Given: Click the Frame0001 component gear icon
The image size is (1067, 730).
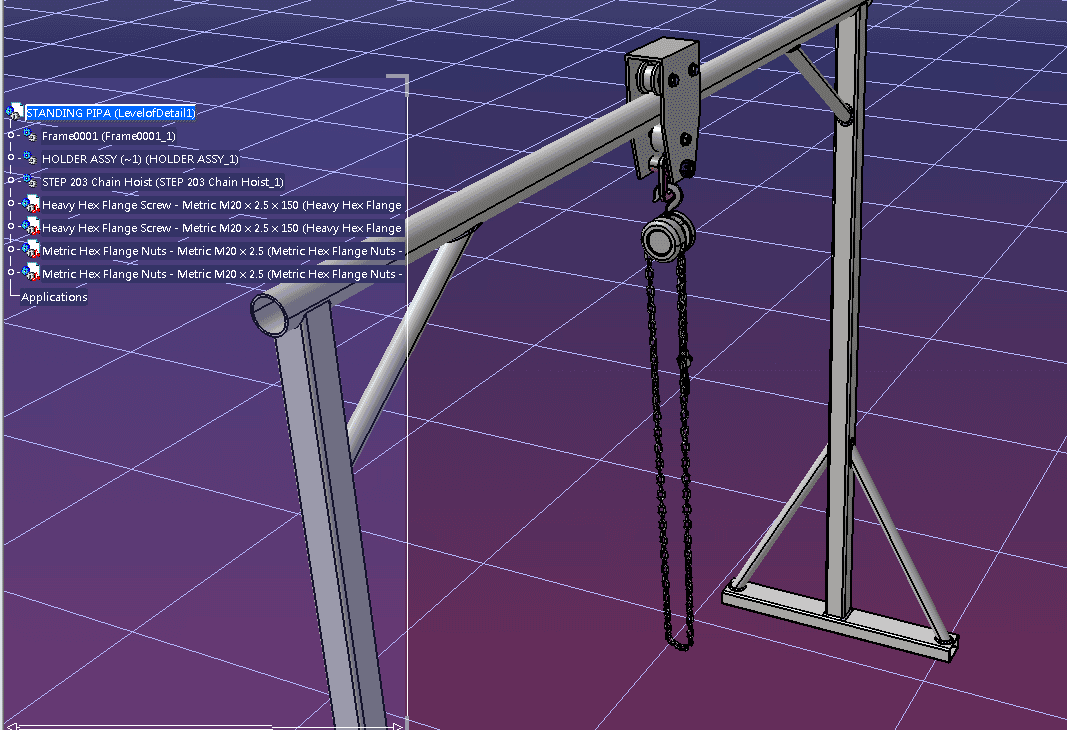Looking at the screenshot, I should pos(30,135).
